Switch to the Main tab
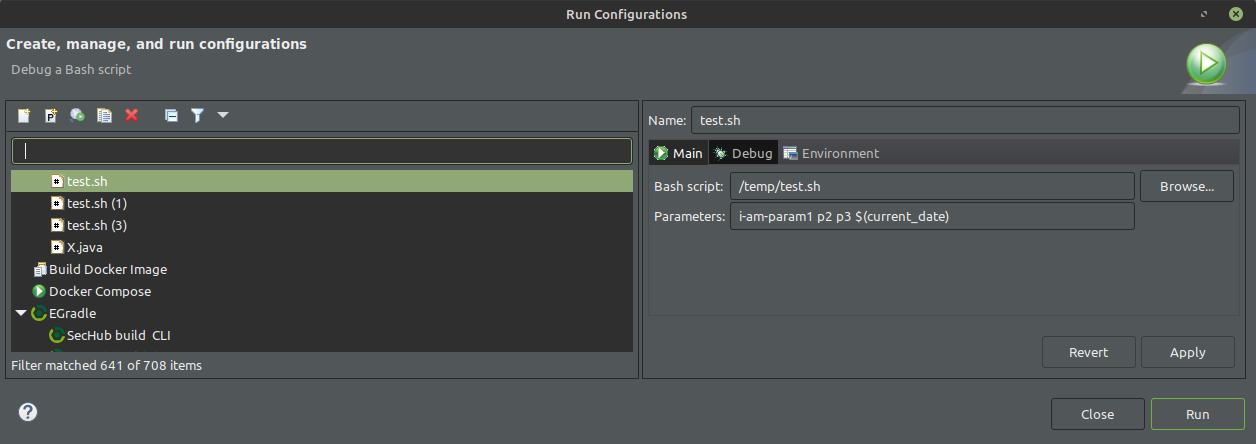Image resolution: width=1256 pixels, height=444 pixels. coord(678,153)
